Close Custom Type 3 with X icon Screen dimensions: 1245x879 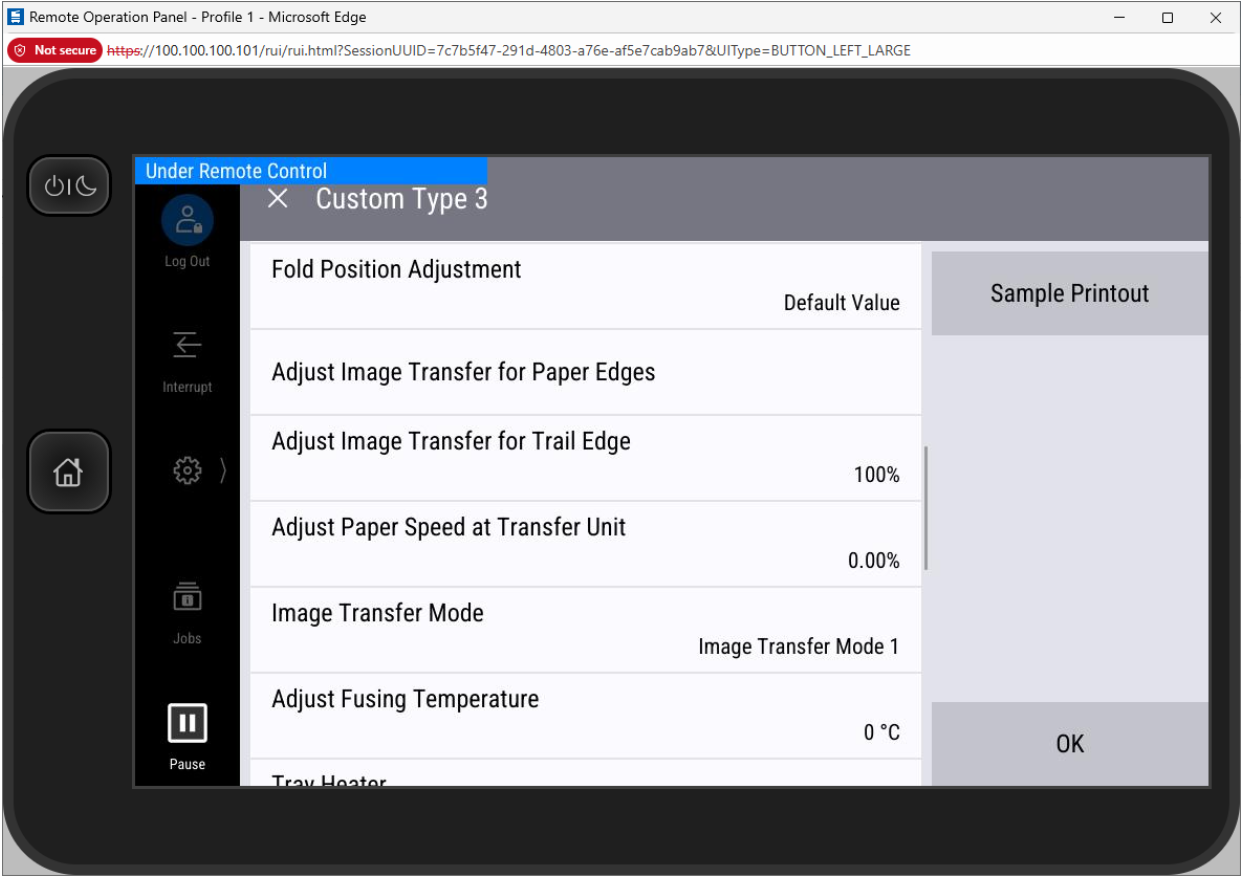[278, 199]
